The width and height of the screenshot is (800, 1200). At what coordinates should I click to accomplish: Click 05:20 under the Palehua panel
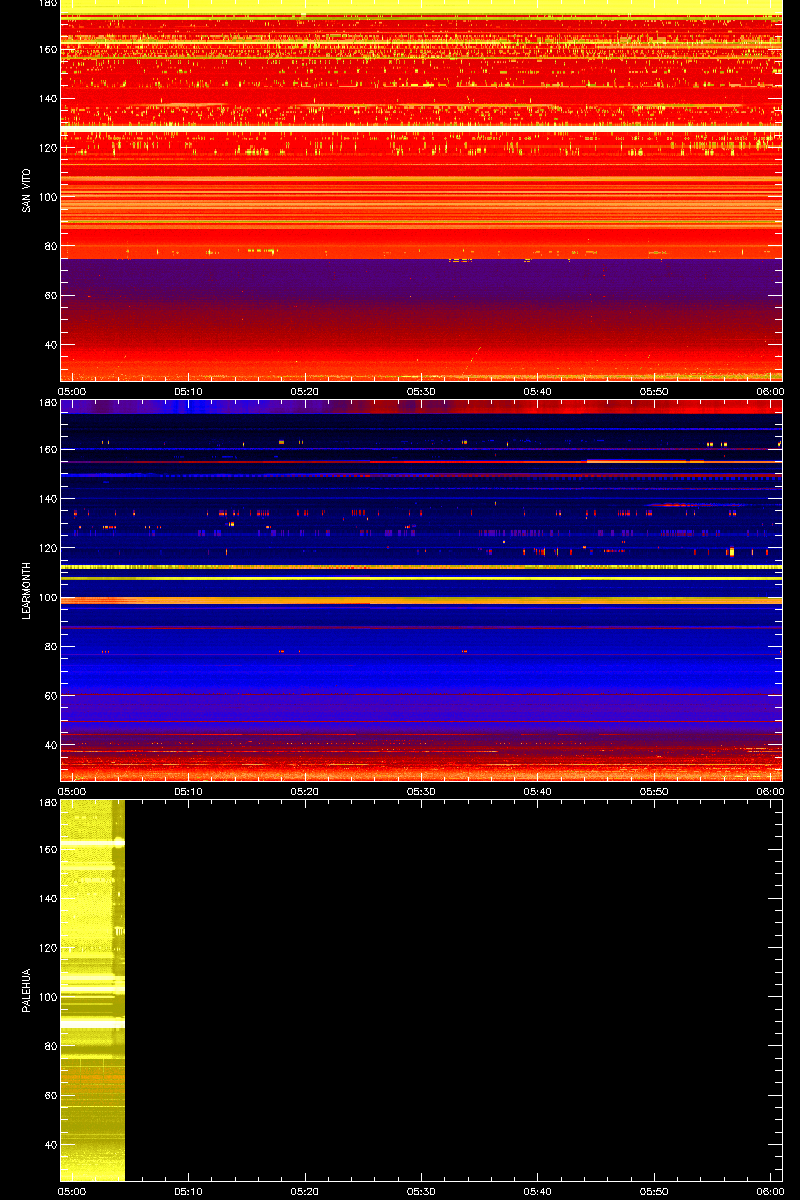point(305,1191)
